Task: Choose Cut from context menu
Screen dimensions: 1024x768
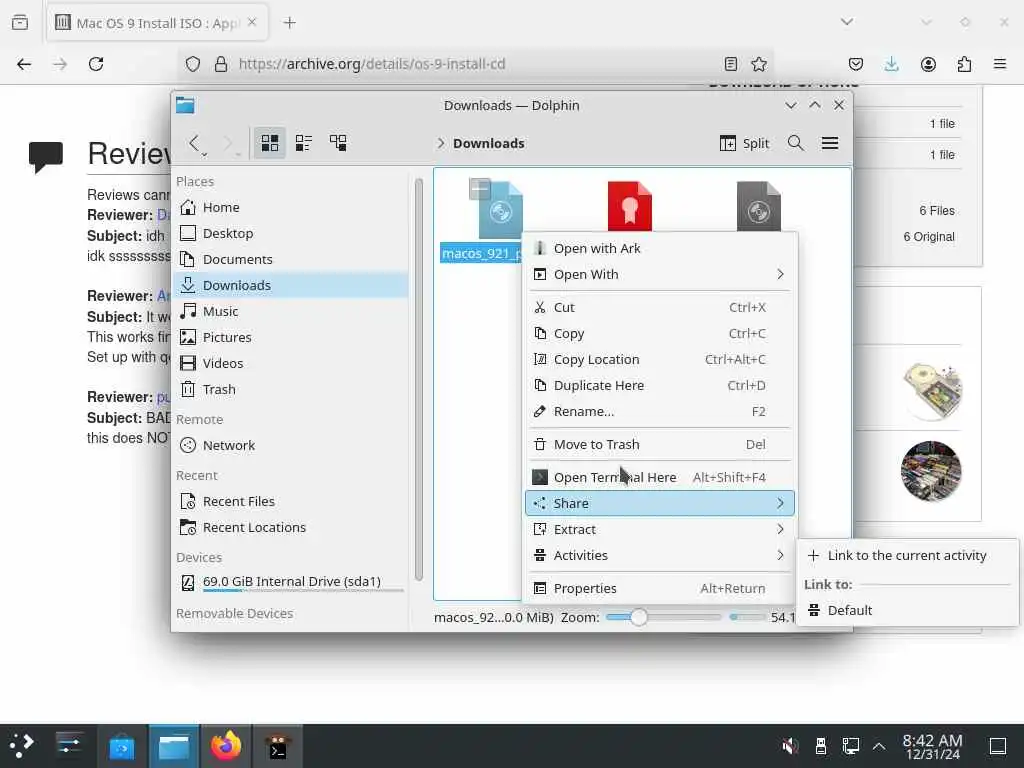Action: (660, 308)
